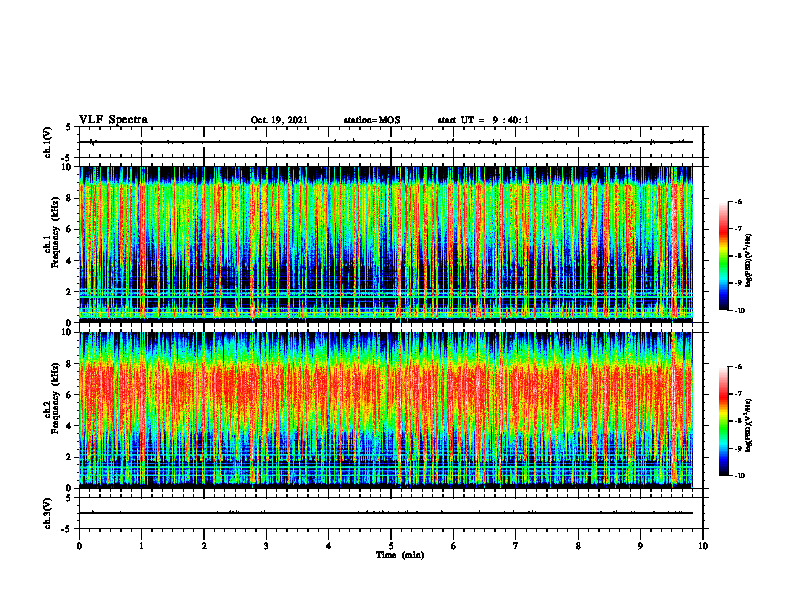792x612 pixels.
Task: Click the "start UT = 9 : 40: 1" text
Action: point(483,120)
